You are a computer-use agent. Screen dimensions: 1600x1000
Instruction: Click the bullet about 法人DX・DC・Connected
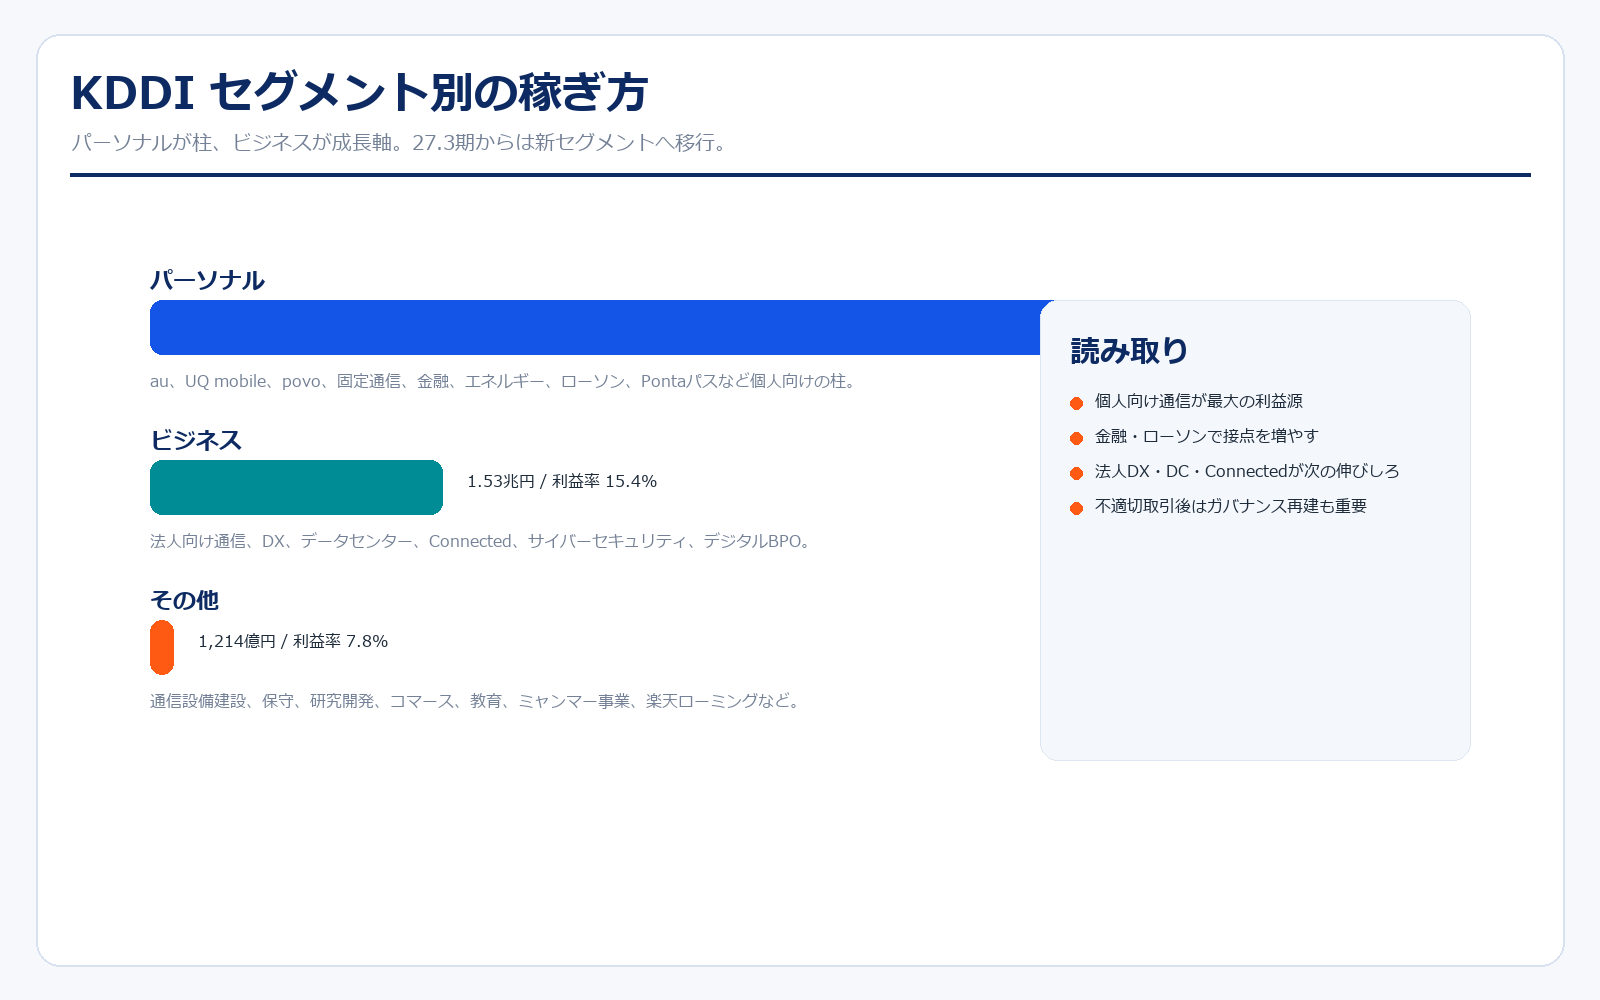[x=1247, y=471]
